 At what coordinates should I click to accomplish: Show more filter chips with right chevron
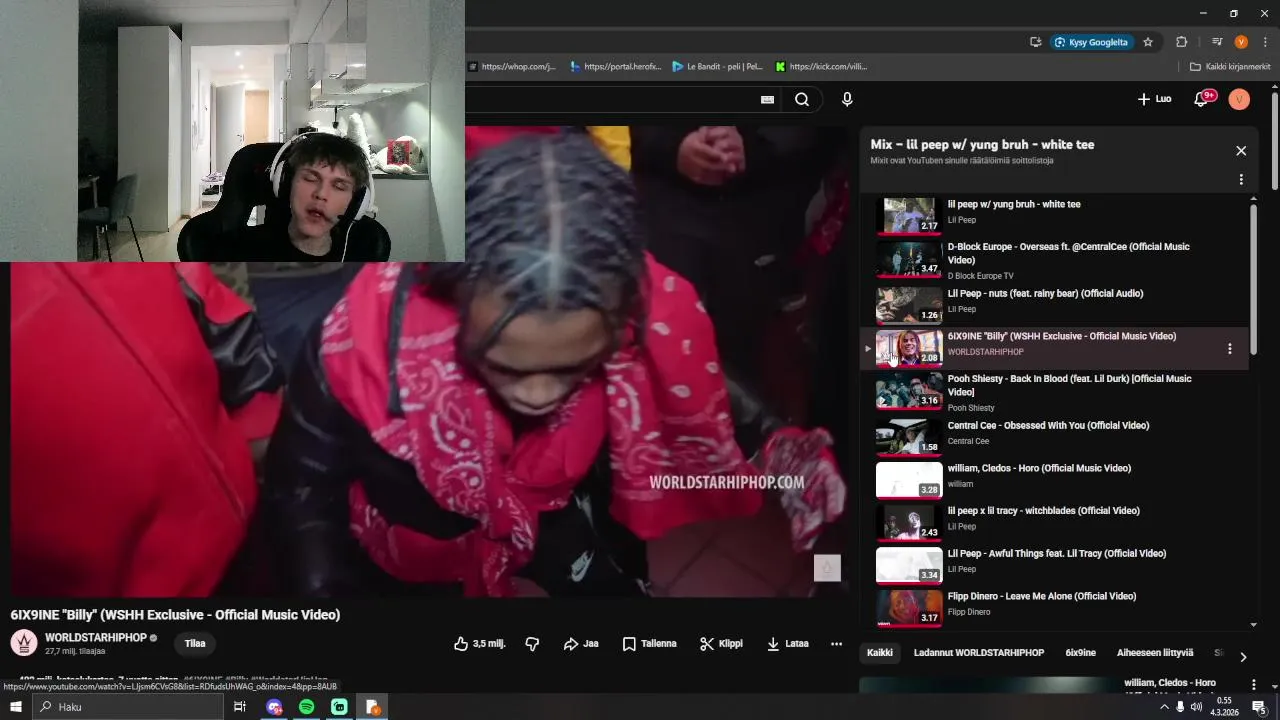point(1243,657)
